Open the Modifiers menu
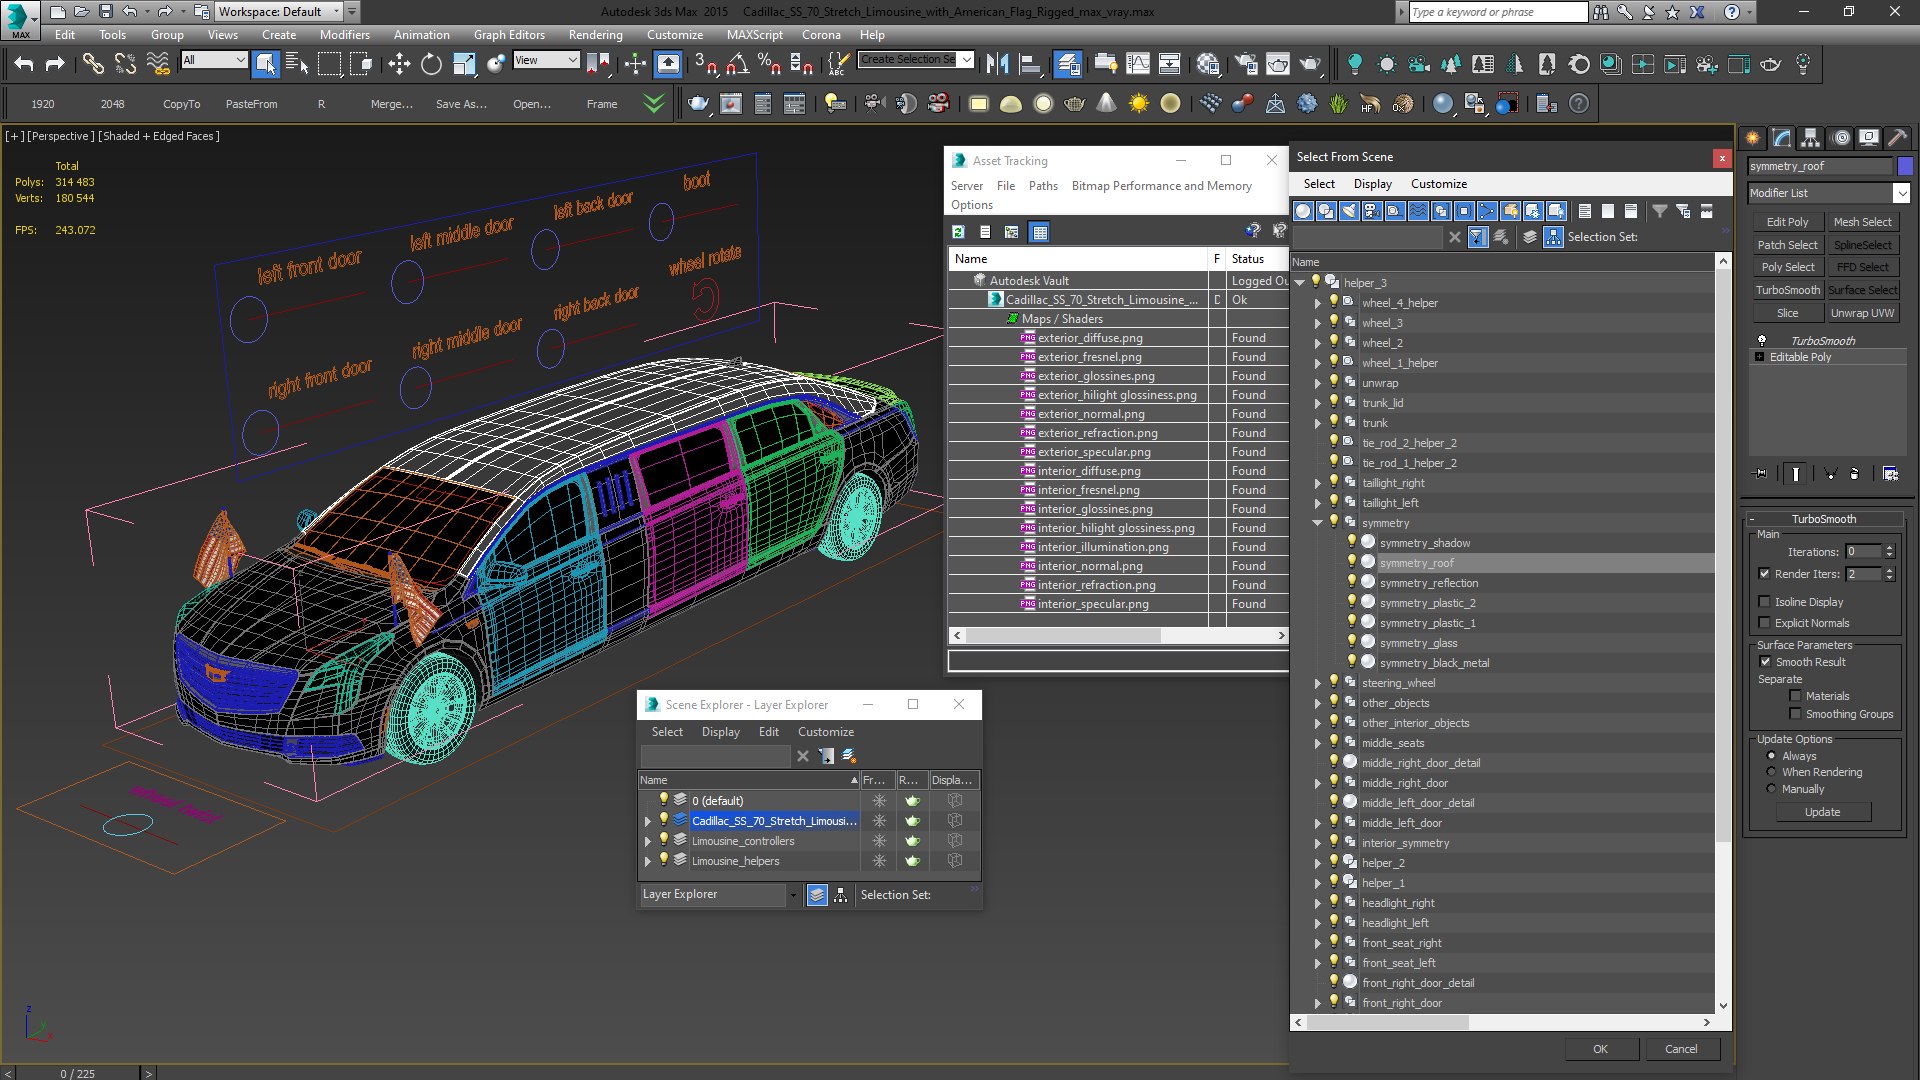The width and height of the screenshot is (1920, 1080). click(x=344, y=34)
